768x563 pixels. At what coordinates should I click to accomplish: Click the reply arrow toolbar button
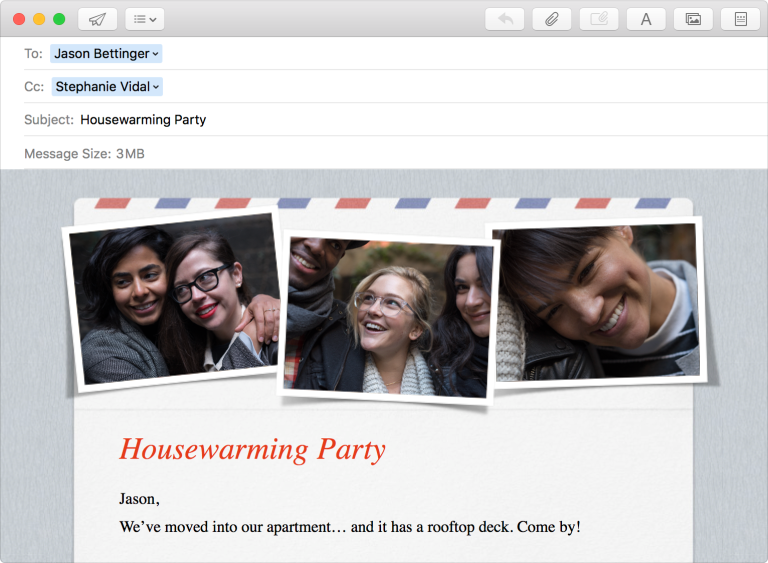(504, 19)
